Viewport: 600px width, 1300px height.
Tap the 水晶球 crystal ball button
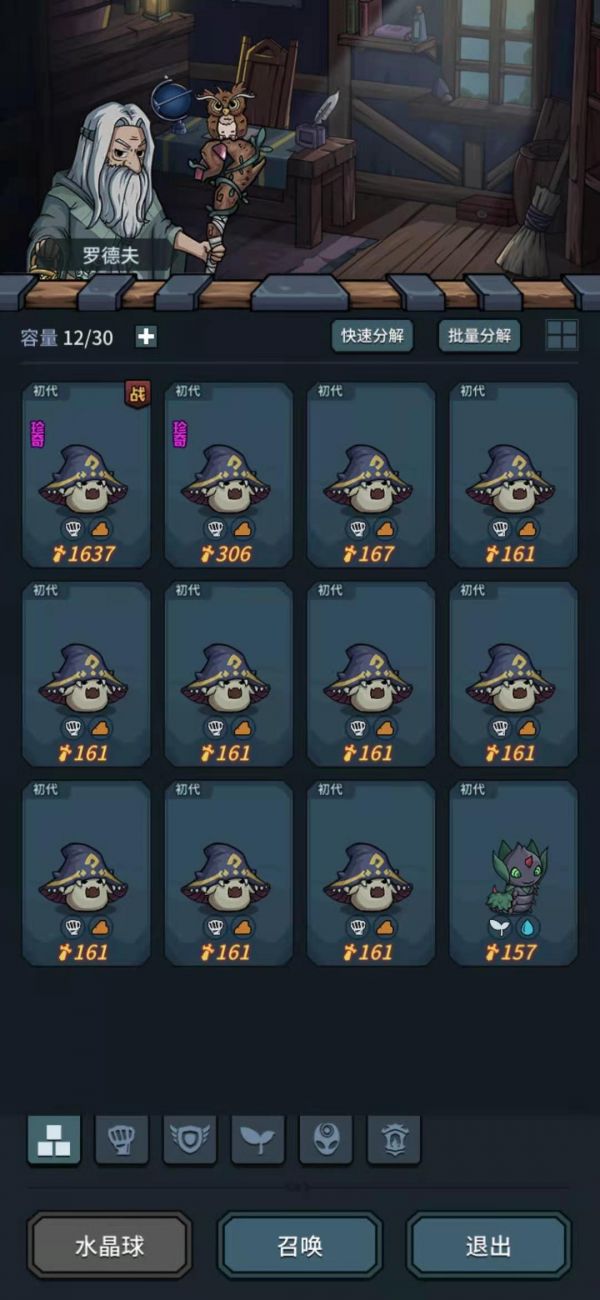109,1246
